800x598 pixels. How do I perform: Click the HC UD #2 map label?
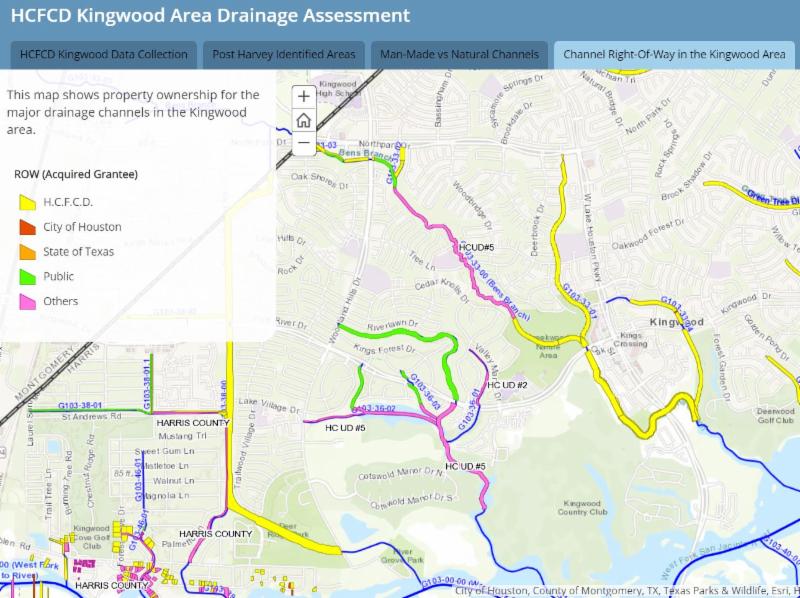[x=507, y=385]
